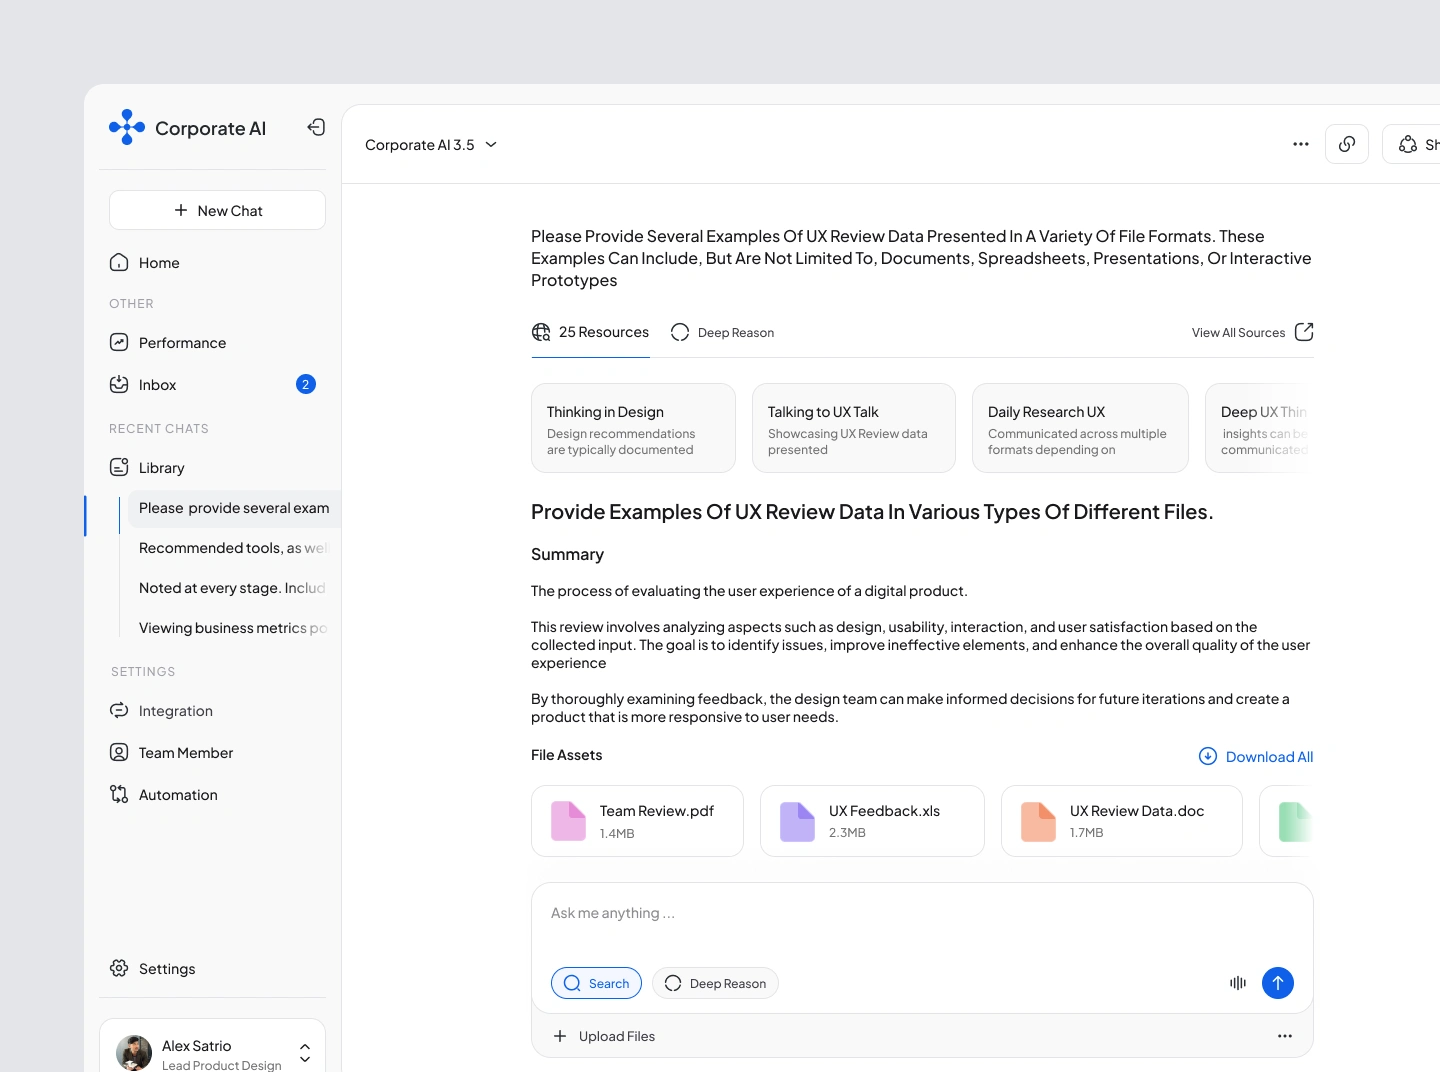Screen dimensions: 1440x1072
Task: Click the voice input waveform icon
Action: tap(1238, 983)
